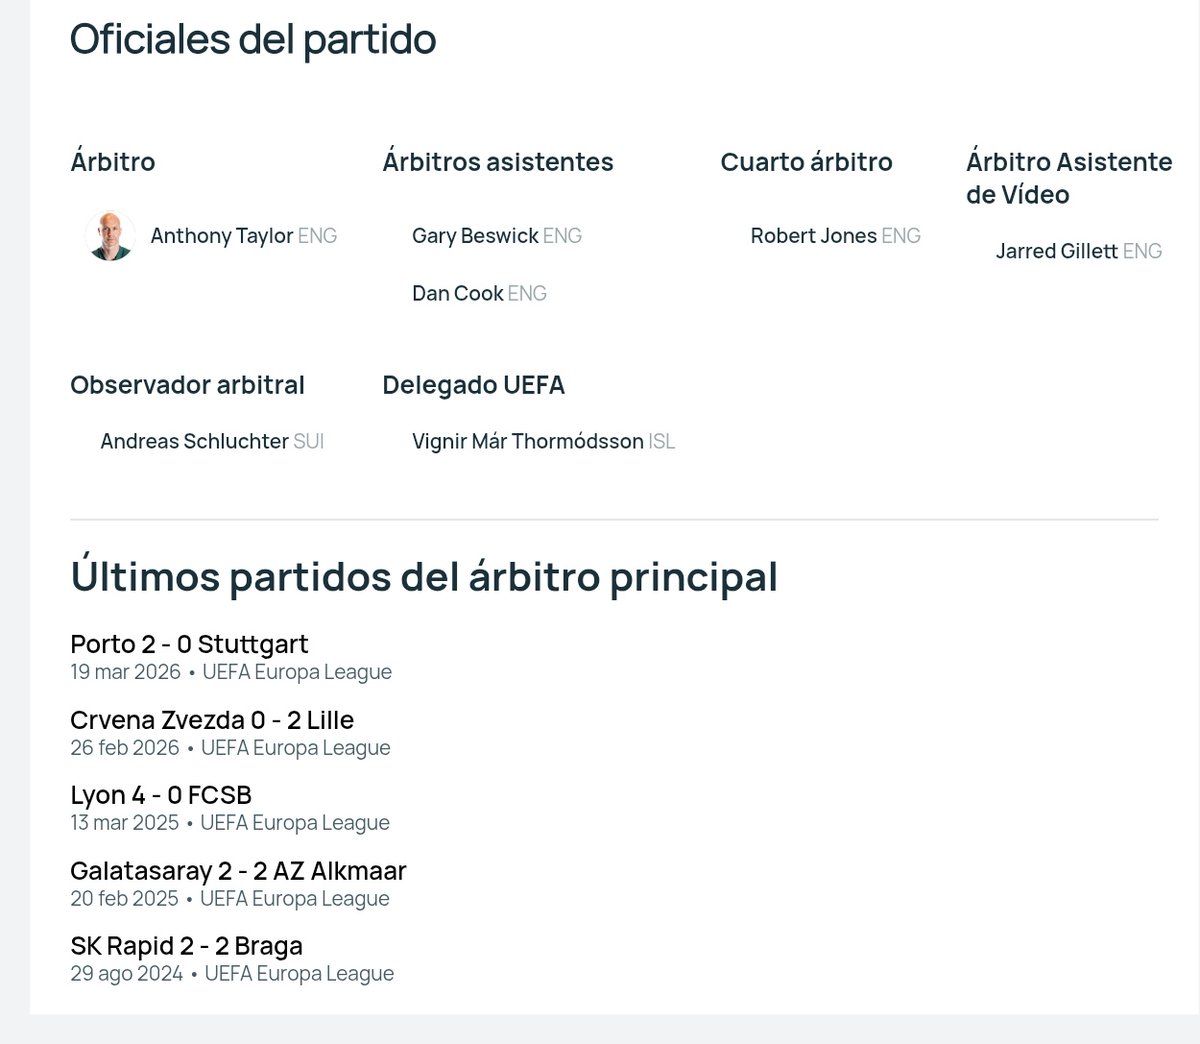The image size is (1200, 1044).
Task: Open the Galatasaray 2 - 2 AZ Alkmaar match
Action: click(238, 871)
